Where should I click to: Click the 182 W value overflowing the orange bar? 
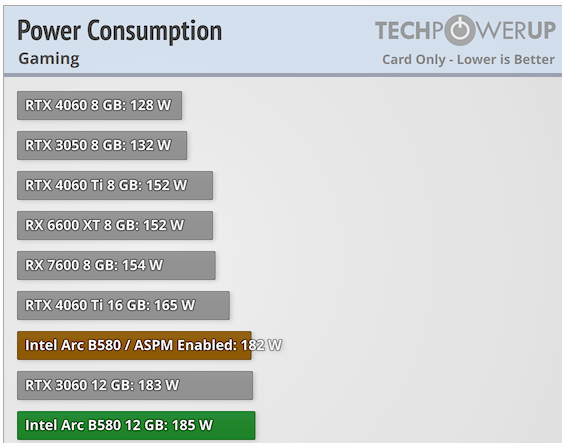(x=261, y=345)
